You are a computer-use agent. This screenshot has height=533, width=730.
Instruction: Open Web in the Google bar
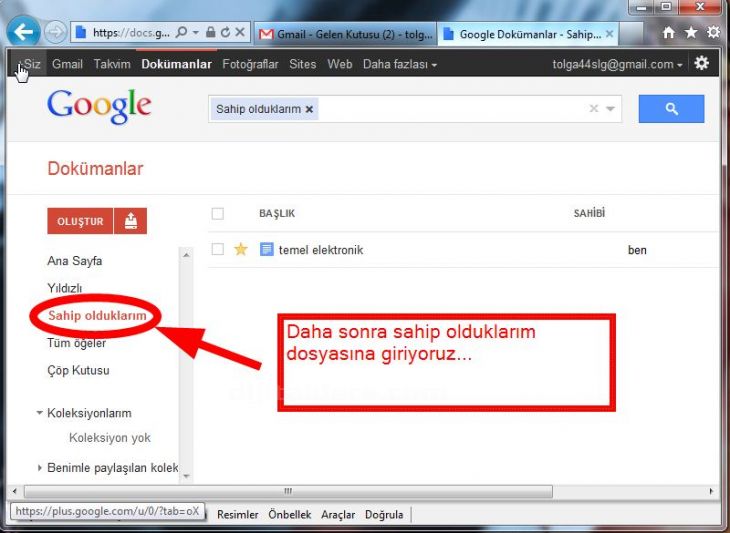coord(339,64)
